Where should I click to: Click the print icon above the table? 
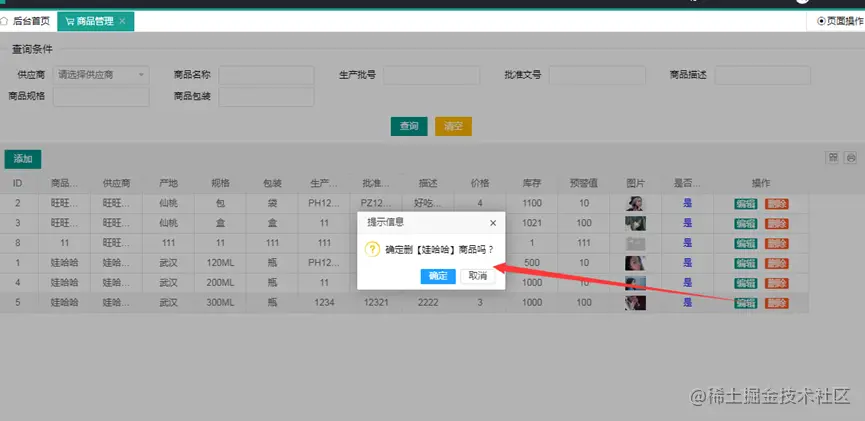coord(851,158)
